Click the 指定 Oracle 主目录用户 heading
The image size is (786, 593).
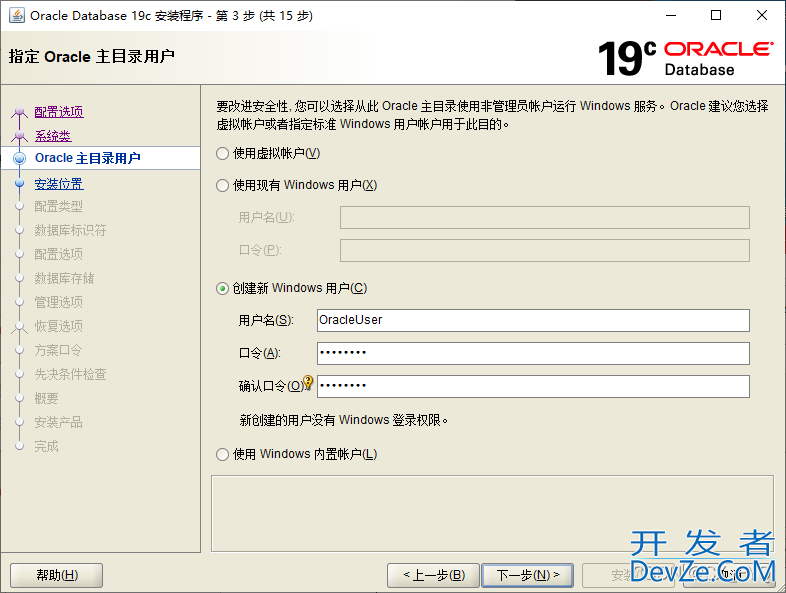click(x=91, y=56)
